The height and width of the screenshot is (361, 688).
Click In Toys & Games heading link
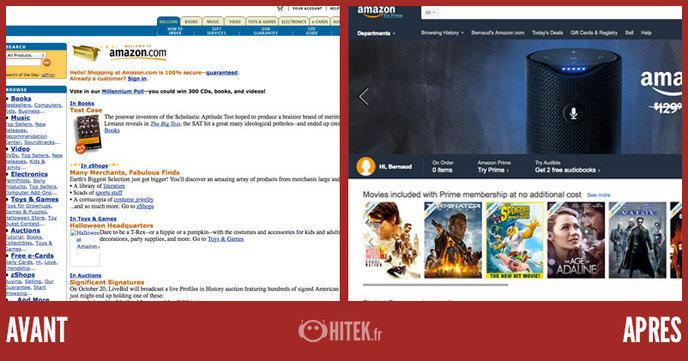pyautogui.click(x=93, y=218)
